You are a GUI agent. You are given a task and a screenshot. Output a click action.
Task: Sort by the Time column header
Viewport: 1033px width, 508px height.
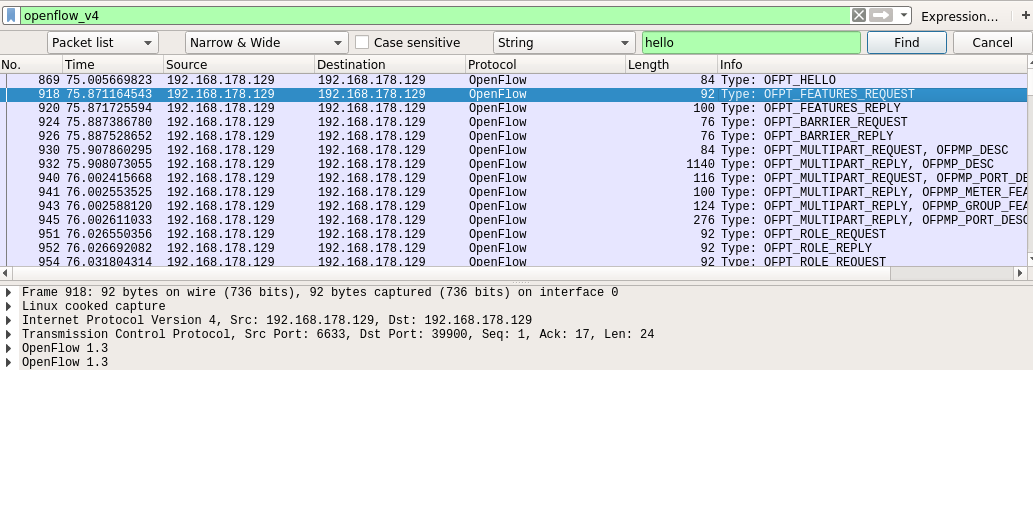point(113,65)
